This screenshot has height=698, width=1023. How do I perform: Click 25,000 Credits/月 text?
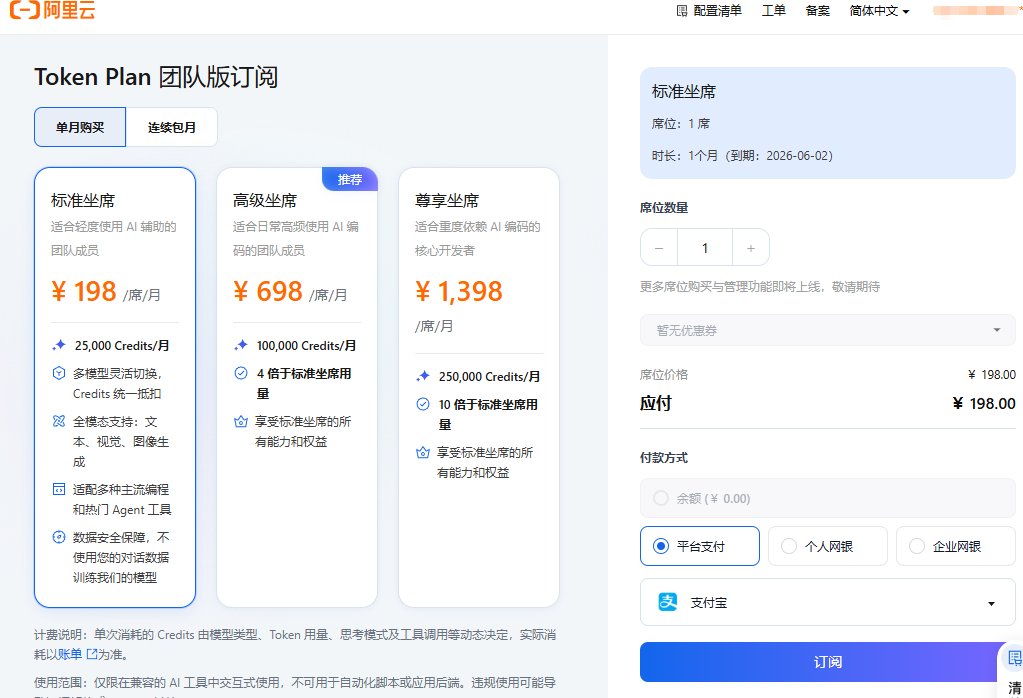tap(122, 346)
